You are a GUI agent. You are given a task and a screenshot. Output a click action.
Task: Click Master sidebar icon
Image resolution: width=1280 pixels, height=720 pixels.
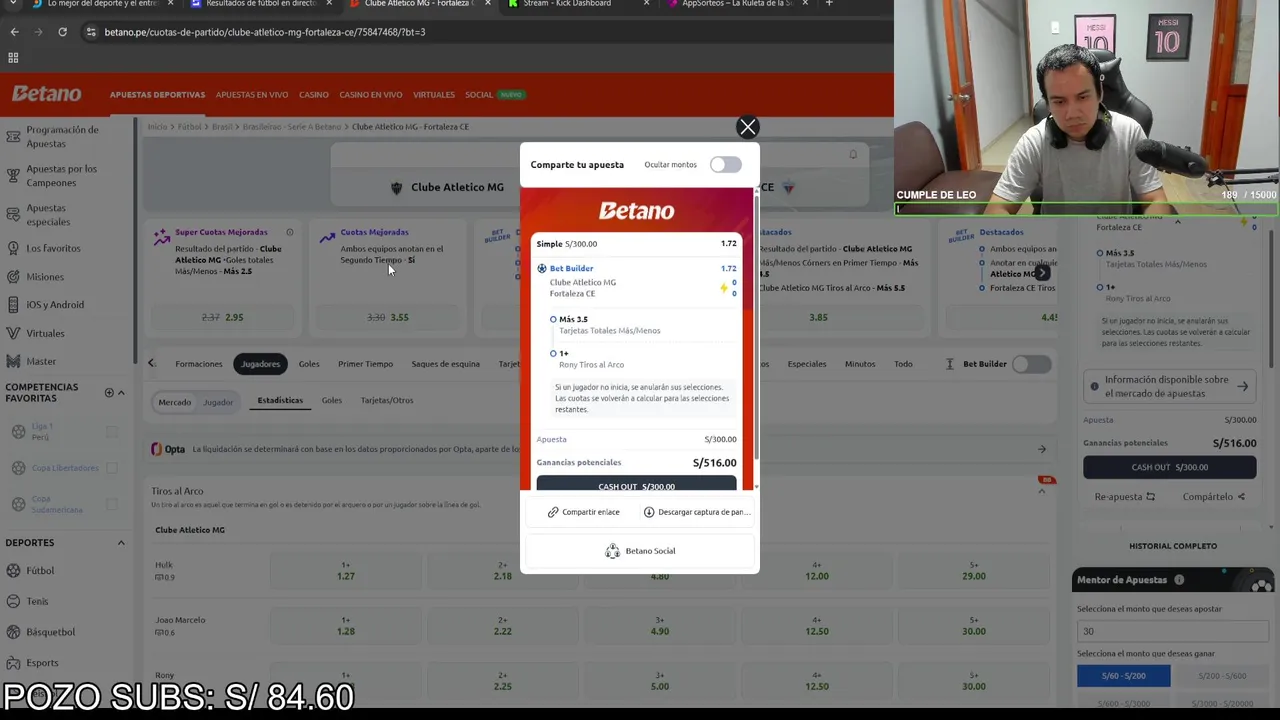13,361
